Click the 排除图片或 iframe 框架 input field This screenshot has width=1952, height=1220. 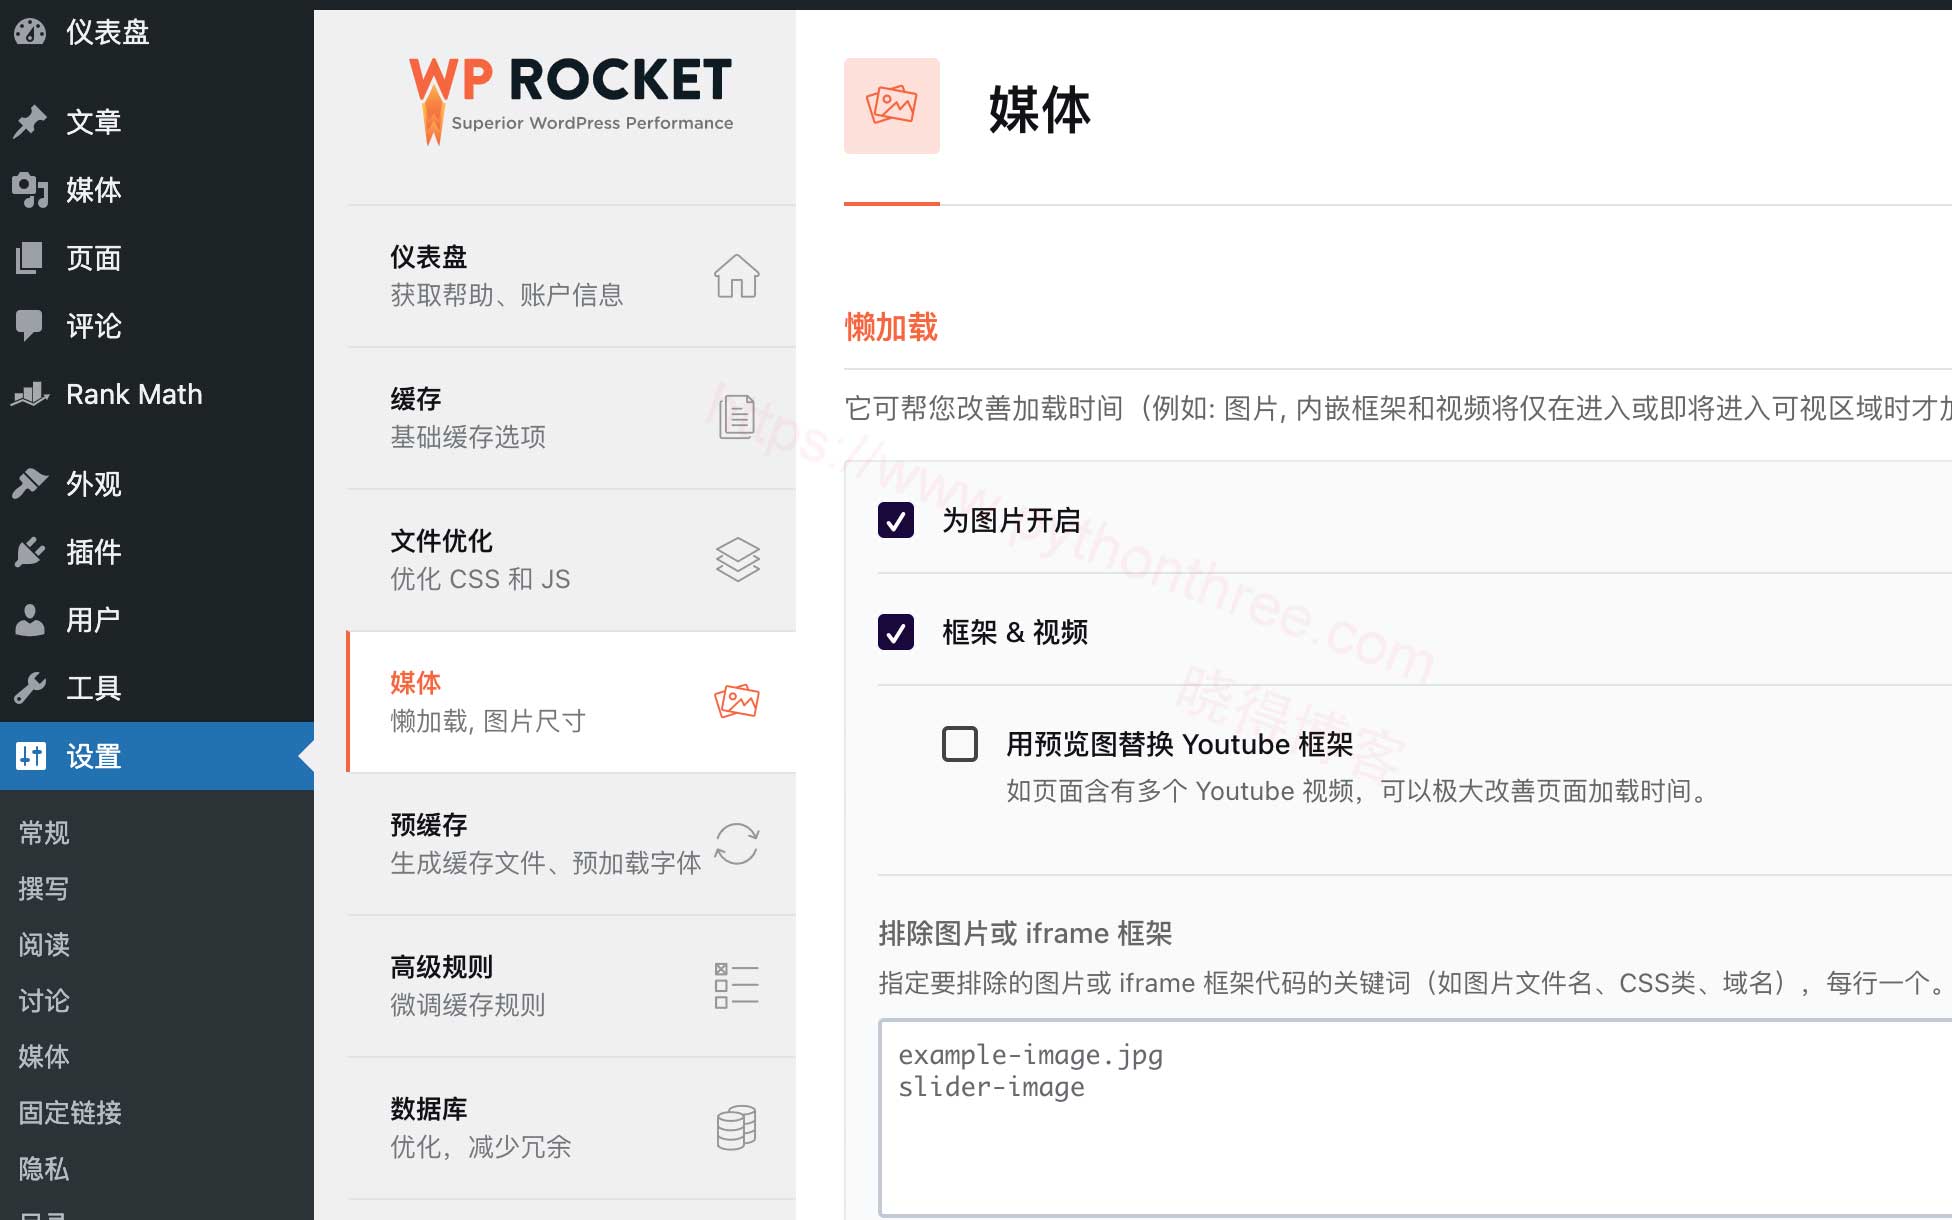[1405, 1110]
